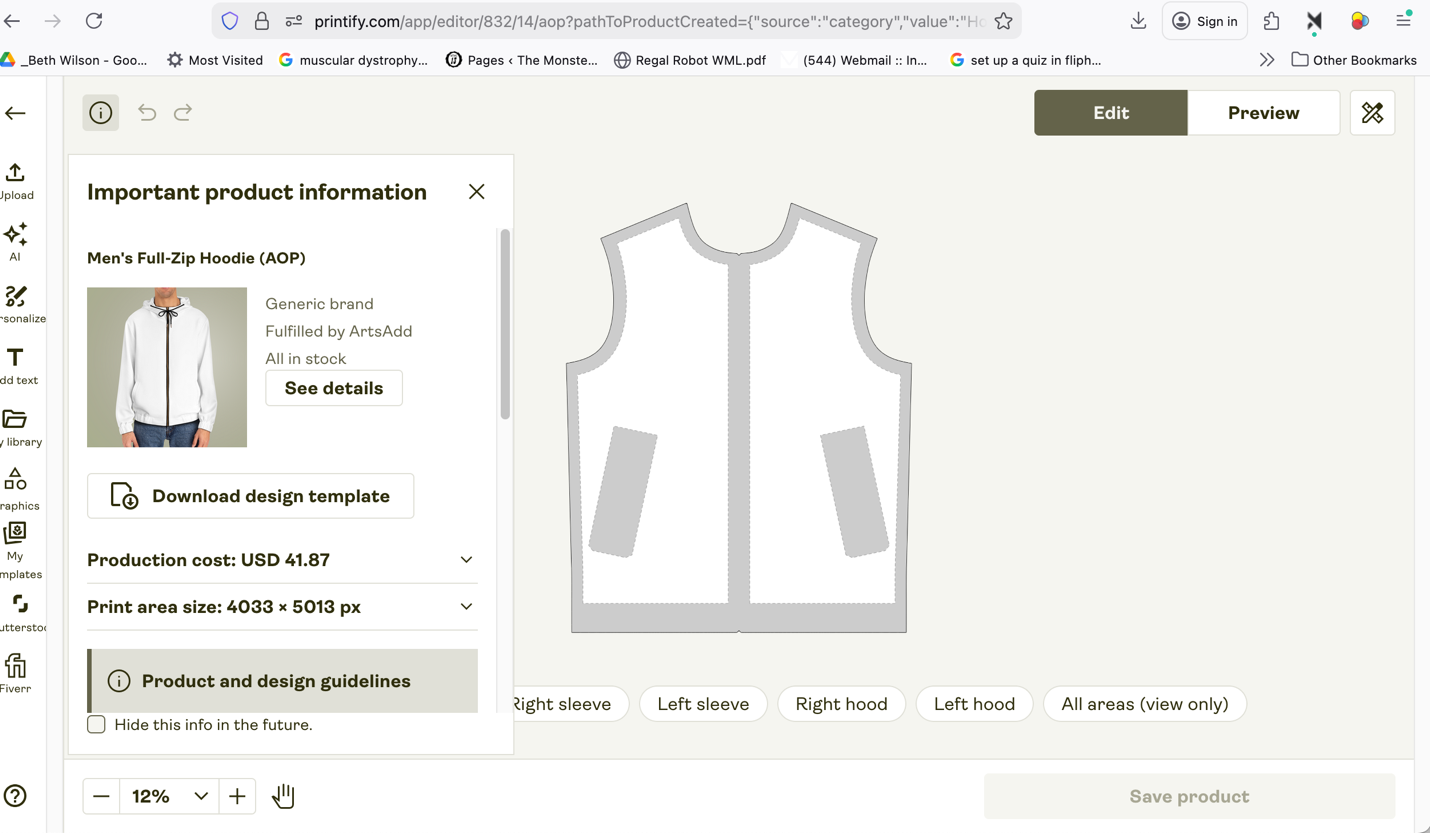This screenshot has width=1430, height=833.
Task: Click the 'Generic brand' text
Action: [x=319, y=304]
